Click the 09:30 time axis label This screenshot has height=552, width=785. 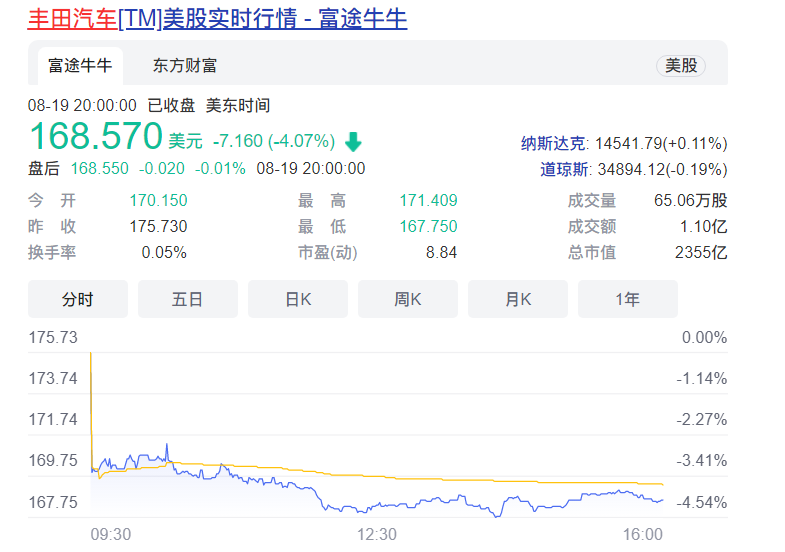click(111, 535)
